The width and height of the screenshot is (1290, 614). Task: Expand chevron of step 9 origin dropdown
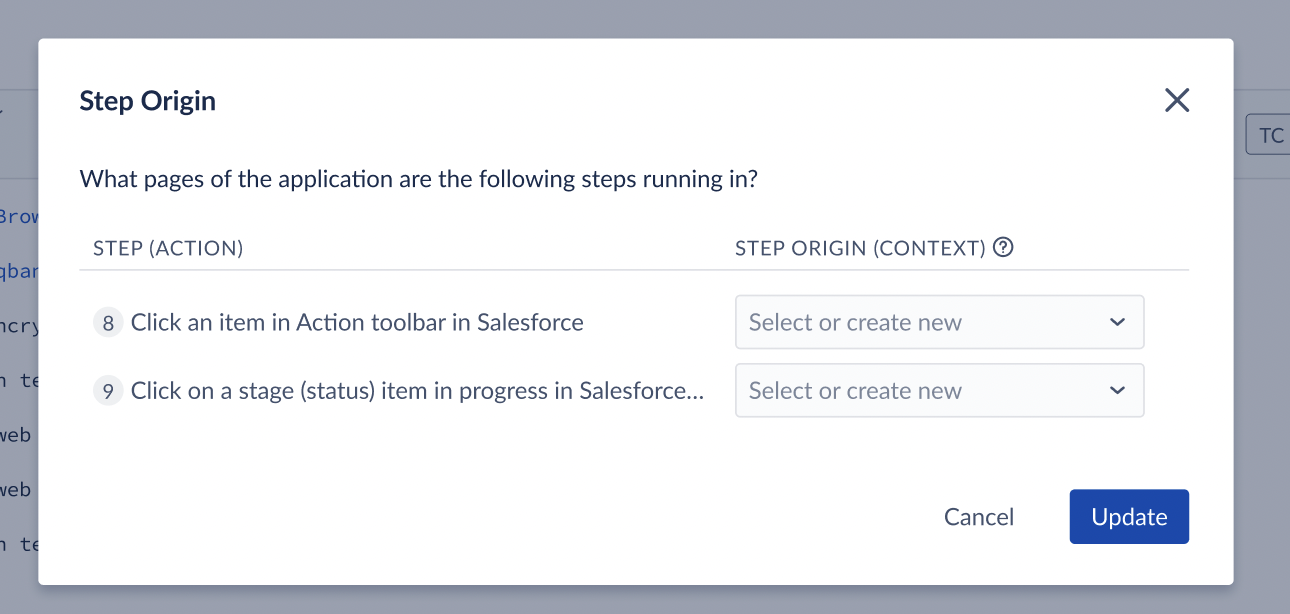1118,390
